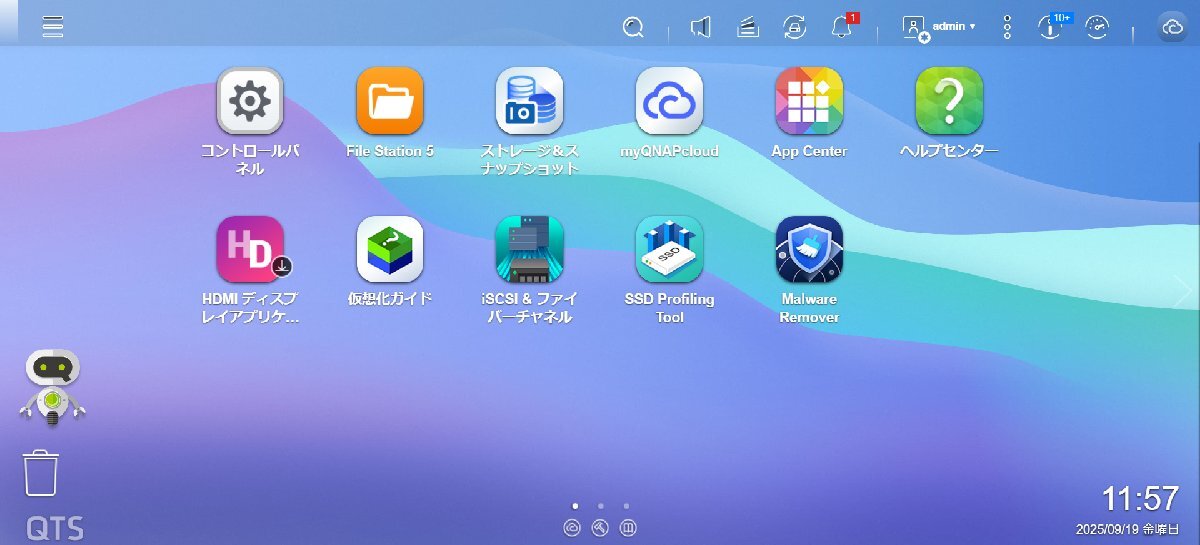
Task: Click the search magnifier icon
Action: (632, 28)
